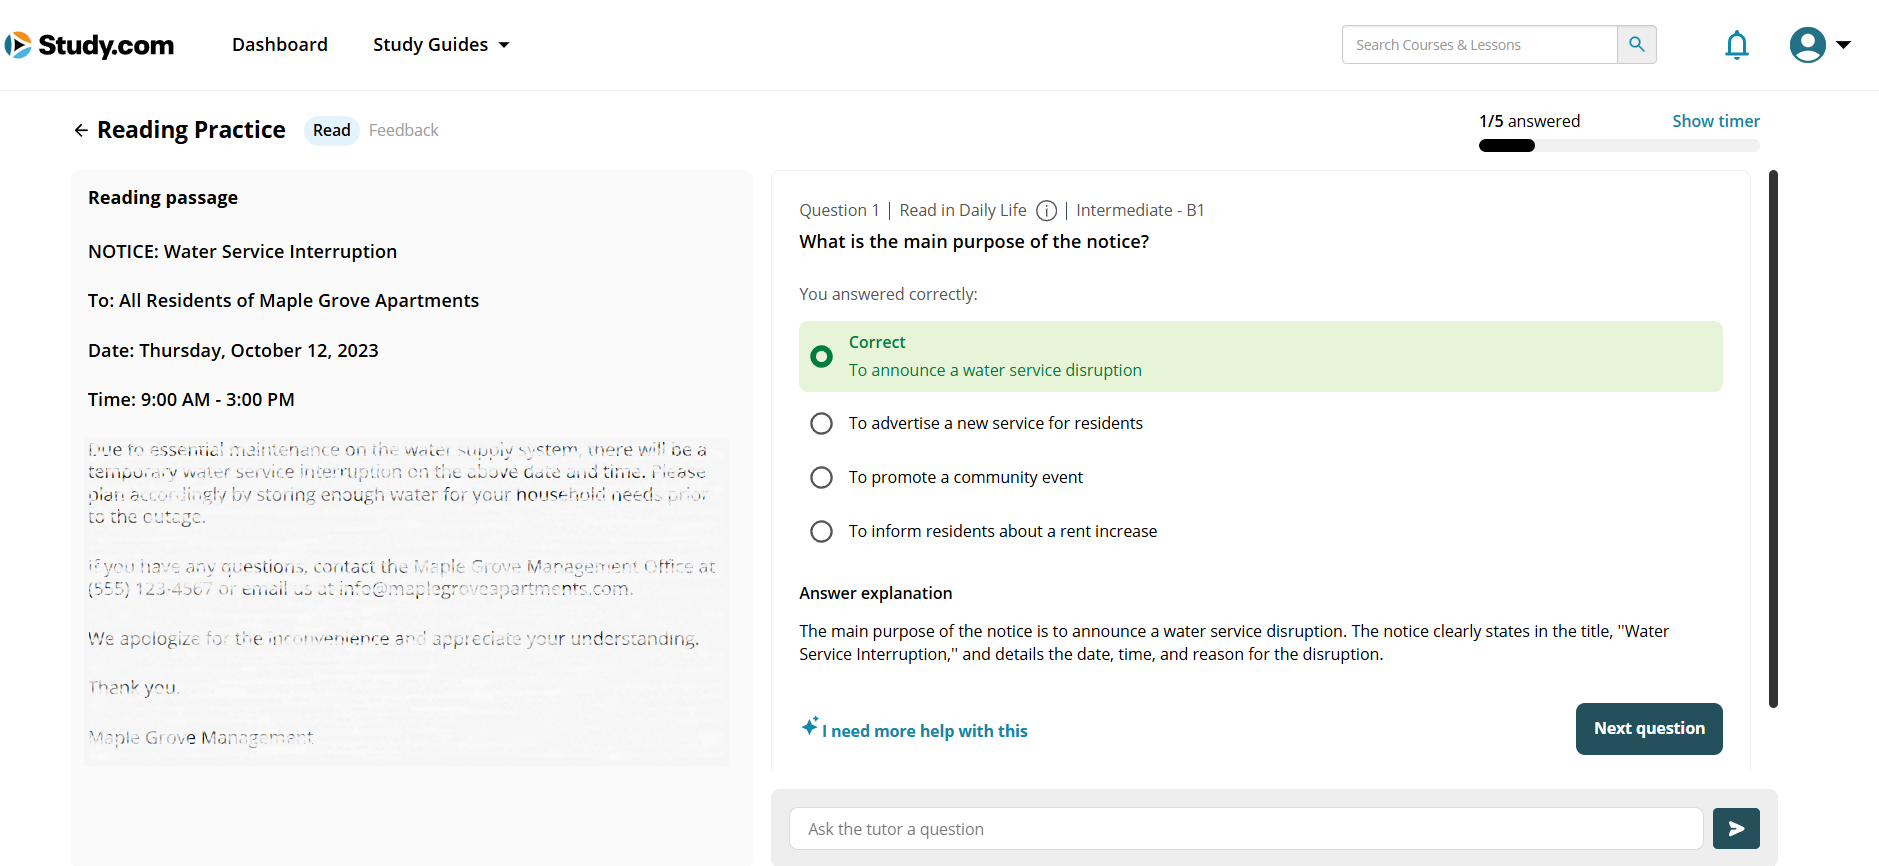
Task: Click the sparkle icon for more help
Action: click(810, 727)
